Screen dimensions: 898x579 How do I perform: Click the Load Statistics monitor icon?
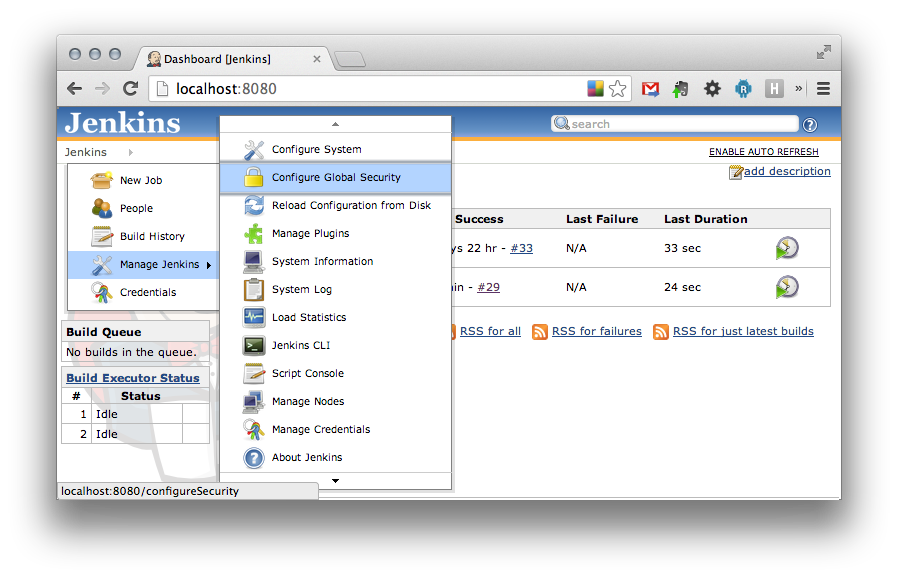(x=254, y=317)
